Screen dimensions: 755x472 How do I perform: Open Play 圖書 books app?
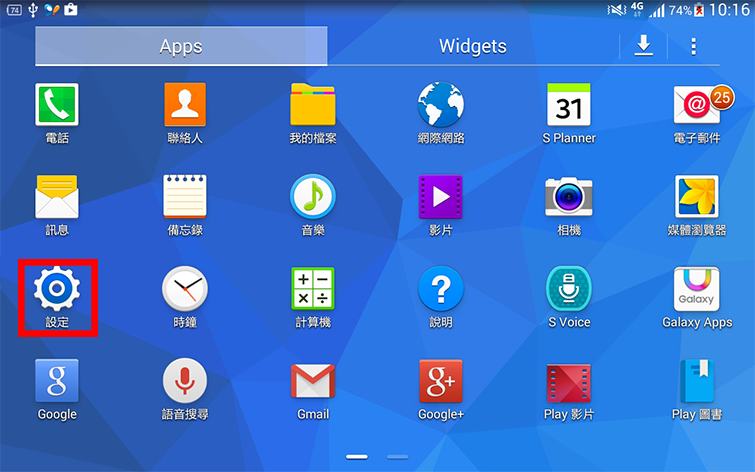[697, 380]
